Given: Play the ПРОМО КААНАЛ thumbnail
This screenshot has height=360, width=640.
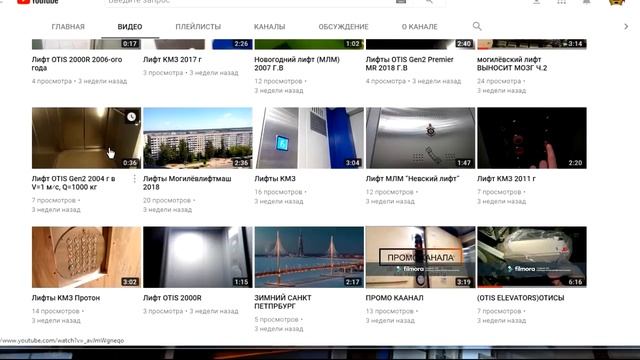Looking at the screenshot, I should pos(420,257).
